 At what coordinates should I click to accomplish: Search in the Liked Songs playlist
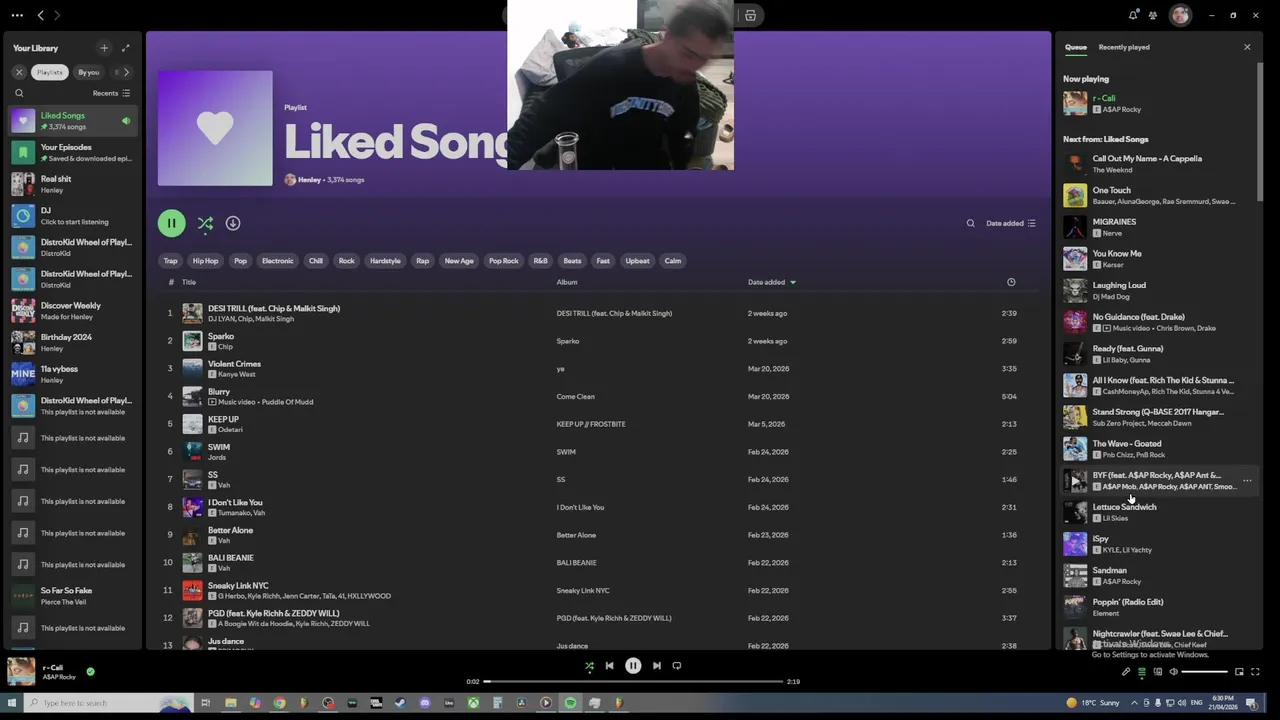coord(970,223)
